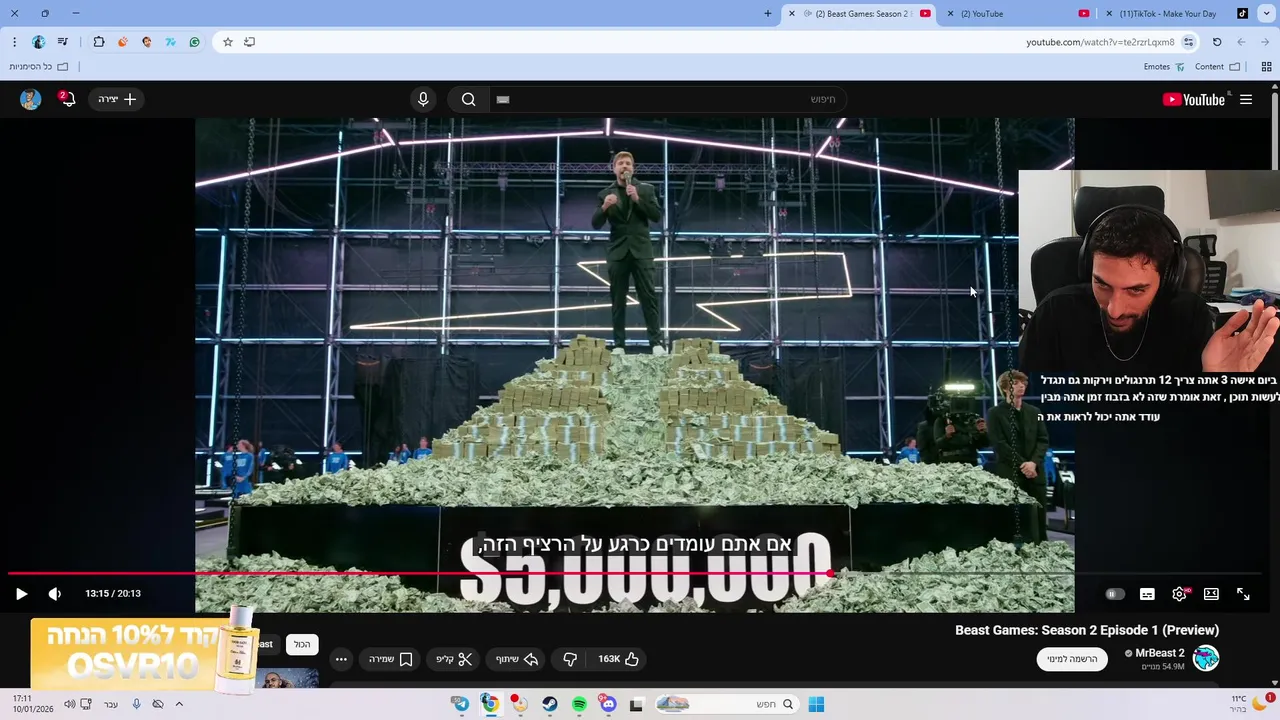Open the extensions puzzle icon
1280x720 pixels.
point(99,42)
